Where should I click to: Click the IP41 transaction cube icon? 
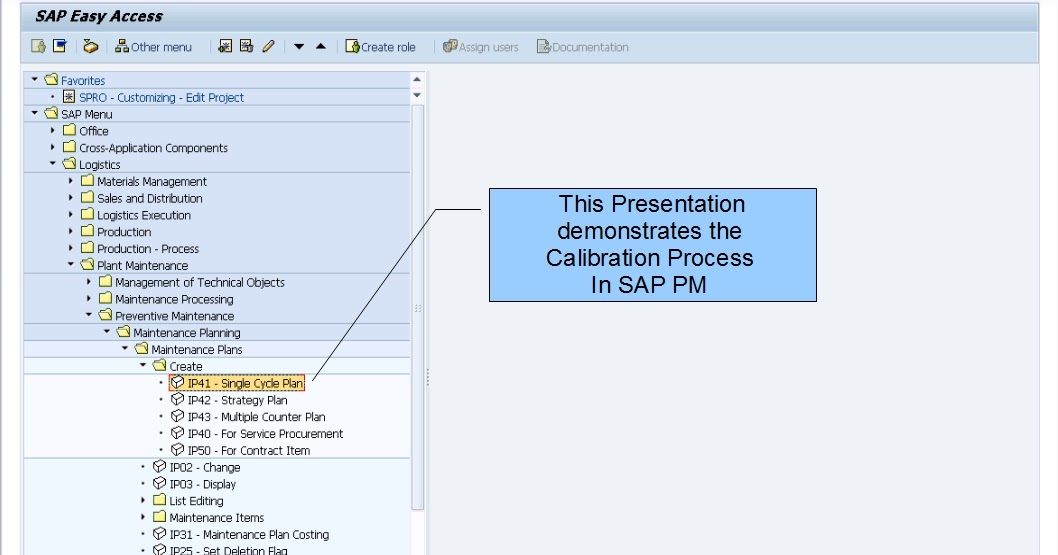177,382
